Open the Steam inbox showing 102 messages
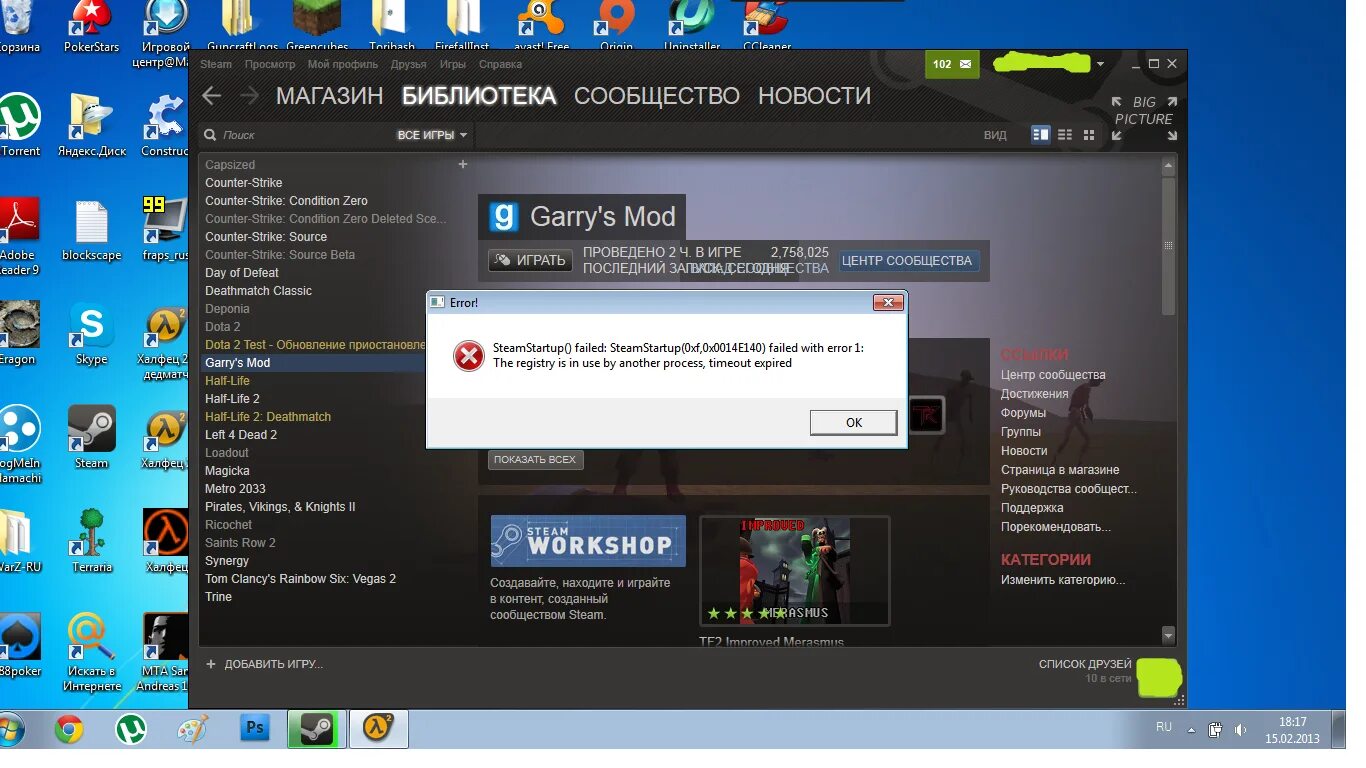This screenshot has width=1366, height=768. point(952,64)
